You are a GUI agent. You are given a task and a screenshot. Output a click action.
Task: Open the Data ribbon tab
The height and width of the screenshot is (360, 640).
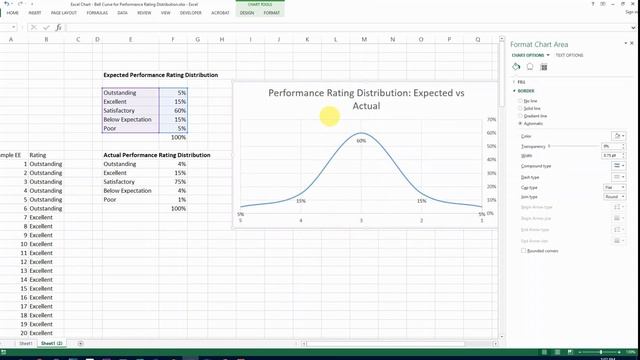[122, 13]
